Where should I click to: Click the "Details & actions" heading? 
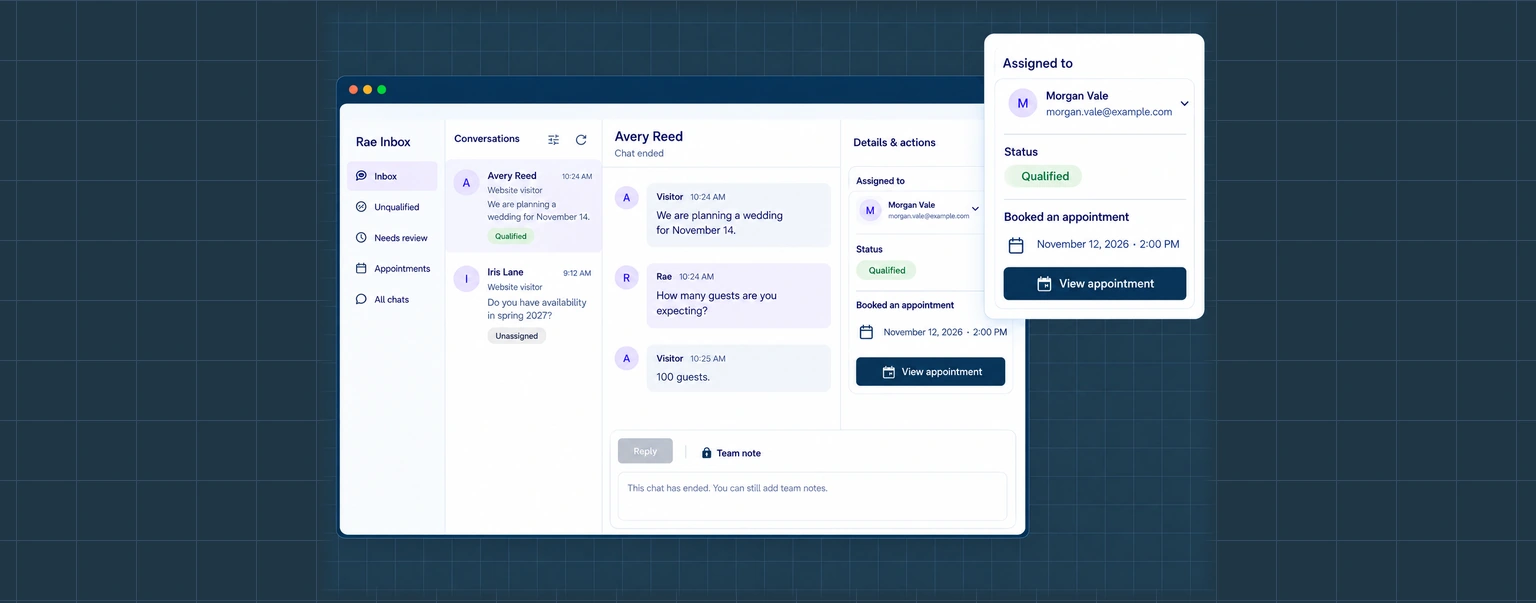[x=894, y=143]
